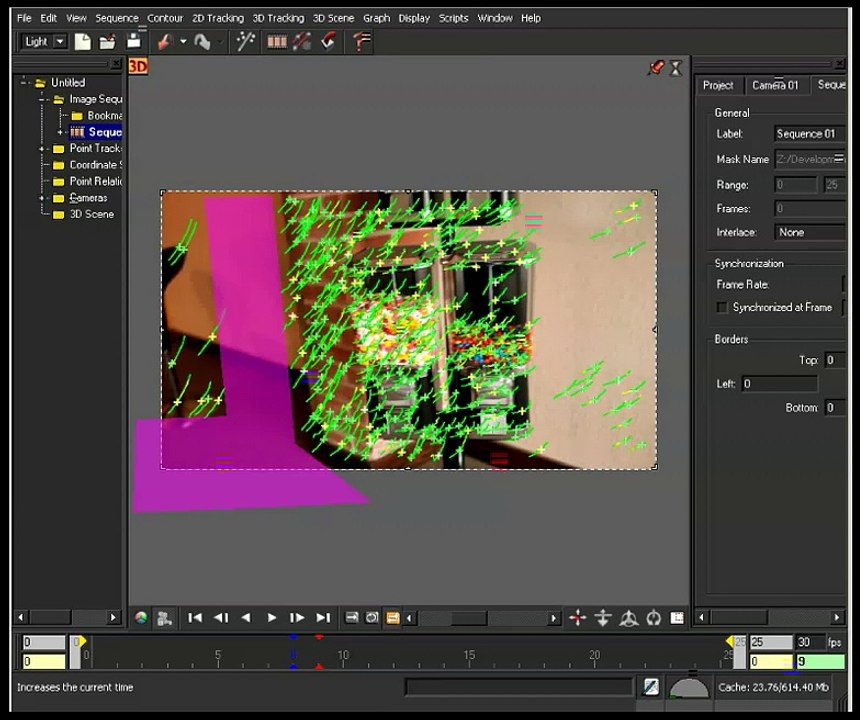Click the disk cache toggle icon in status bar
The width and height of the screenshot is (860, 720).
651,687
